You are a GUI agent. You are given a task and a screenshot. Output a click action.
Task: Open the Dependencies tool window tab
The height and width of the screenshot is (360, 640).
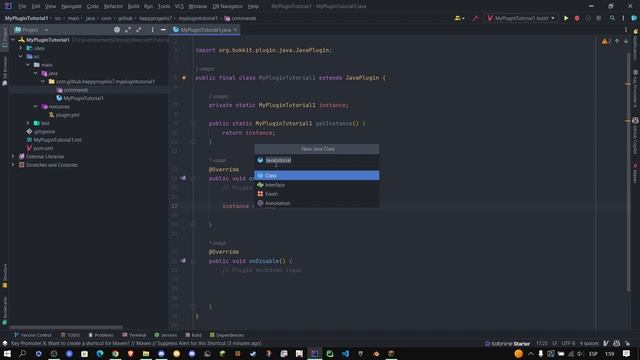pos(227,335)
